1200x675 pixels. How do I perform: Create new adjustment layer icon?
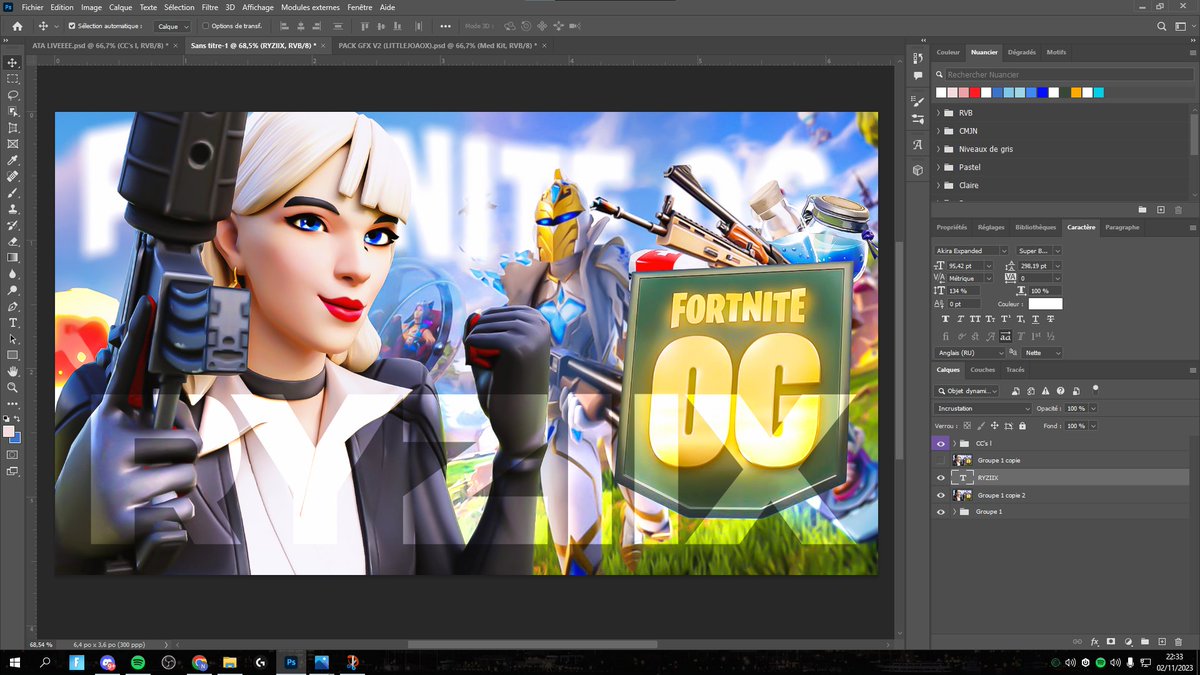point(1128,641)
